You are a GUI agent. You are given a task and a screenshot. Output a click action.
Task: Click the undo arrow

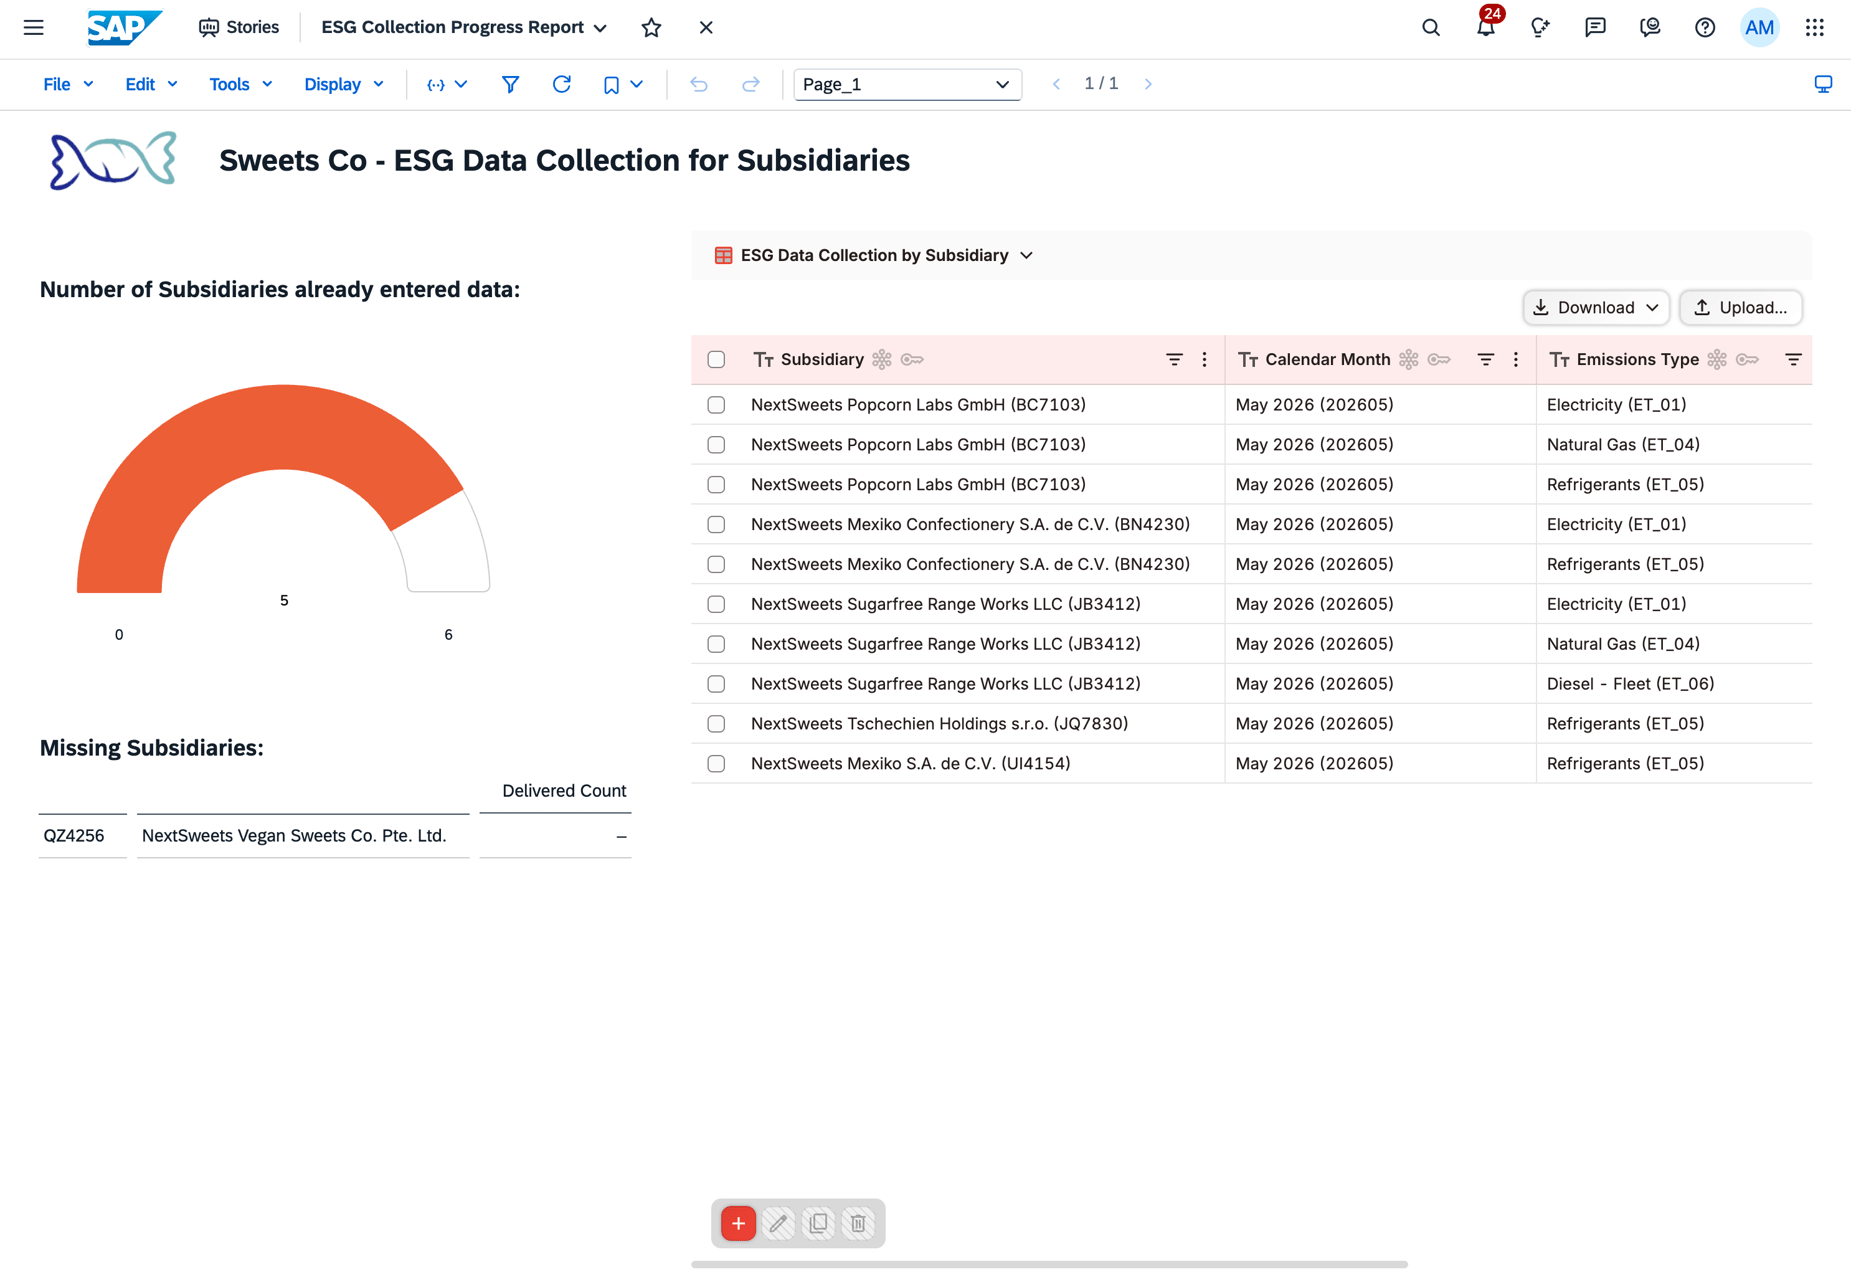(x=699, y=85)
